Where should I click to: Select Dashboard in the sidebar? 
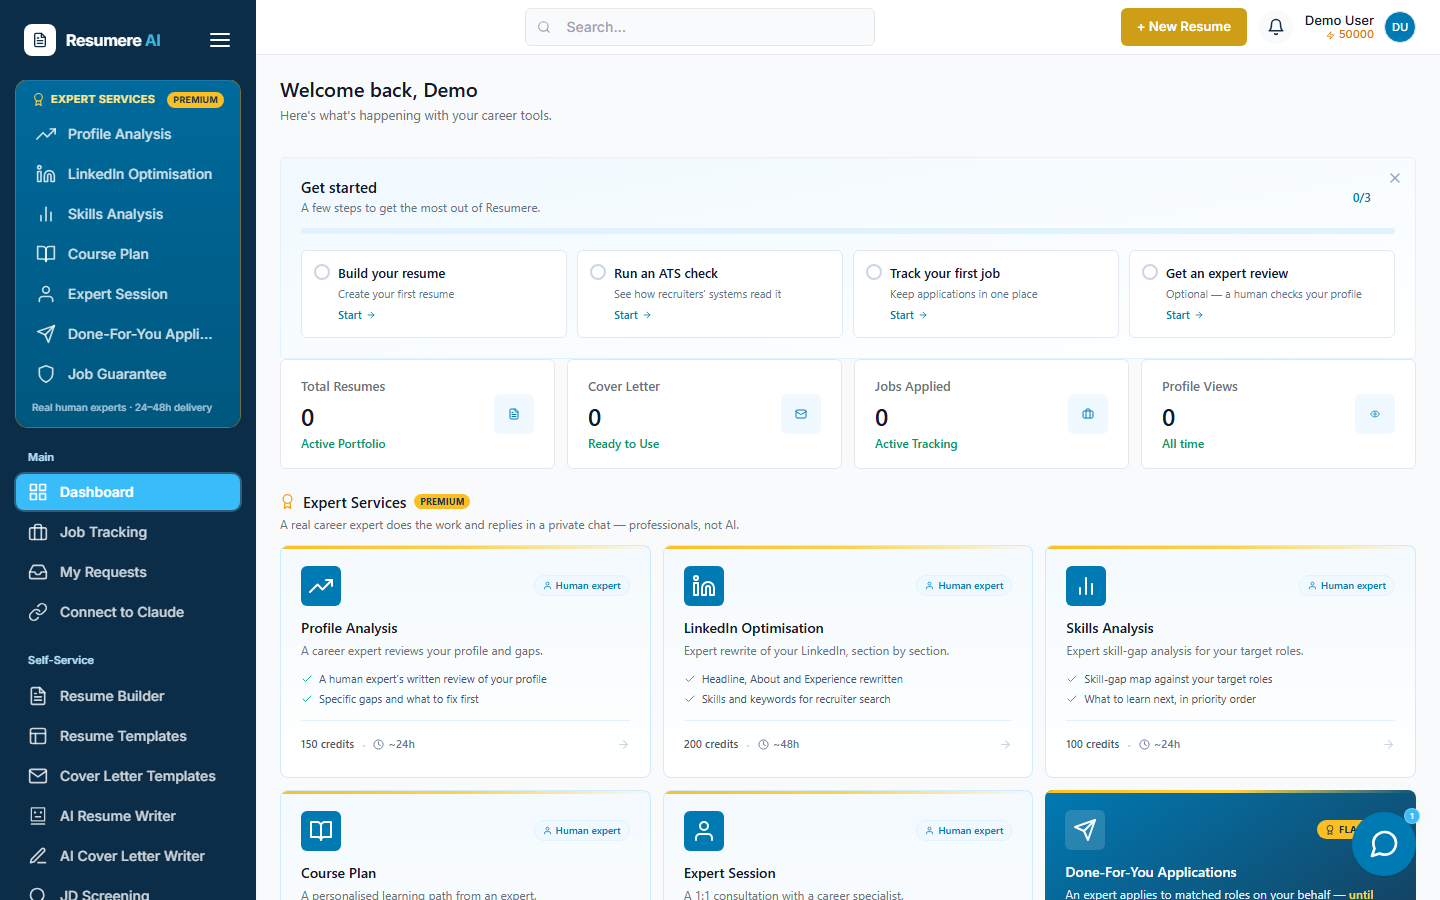(128, 492)
